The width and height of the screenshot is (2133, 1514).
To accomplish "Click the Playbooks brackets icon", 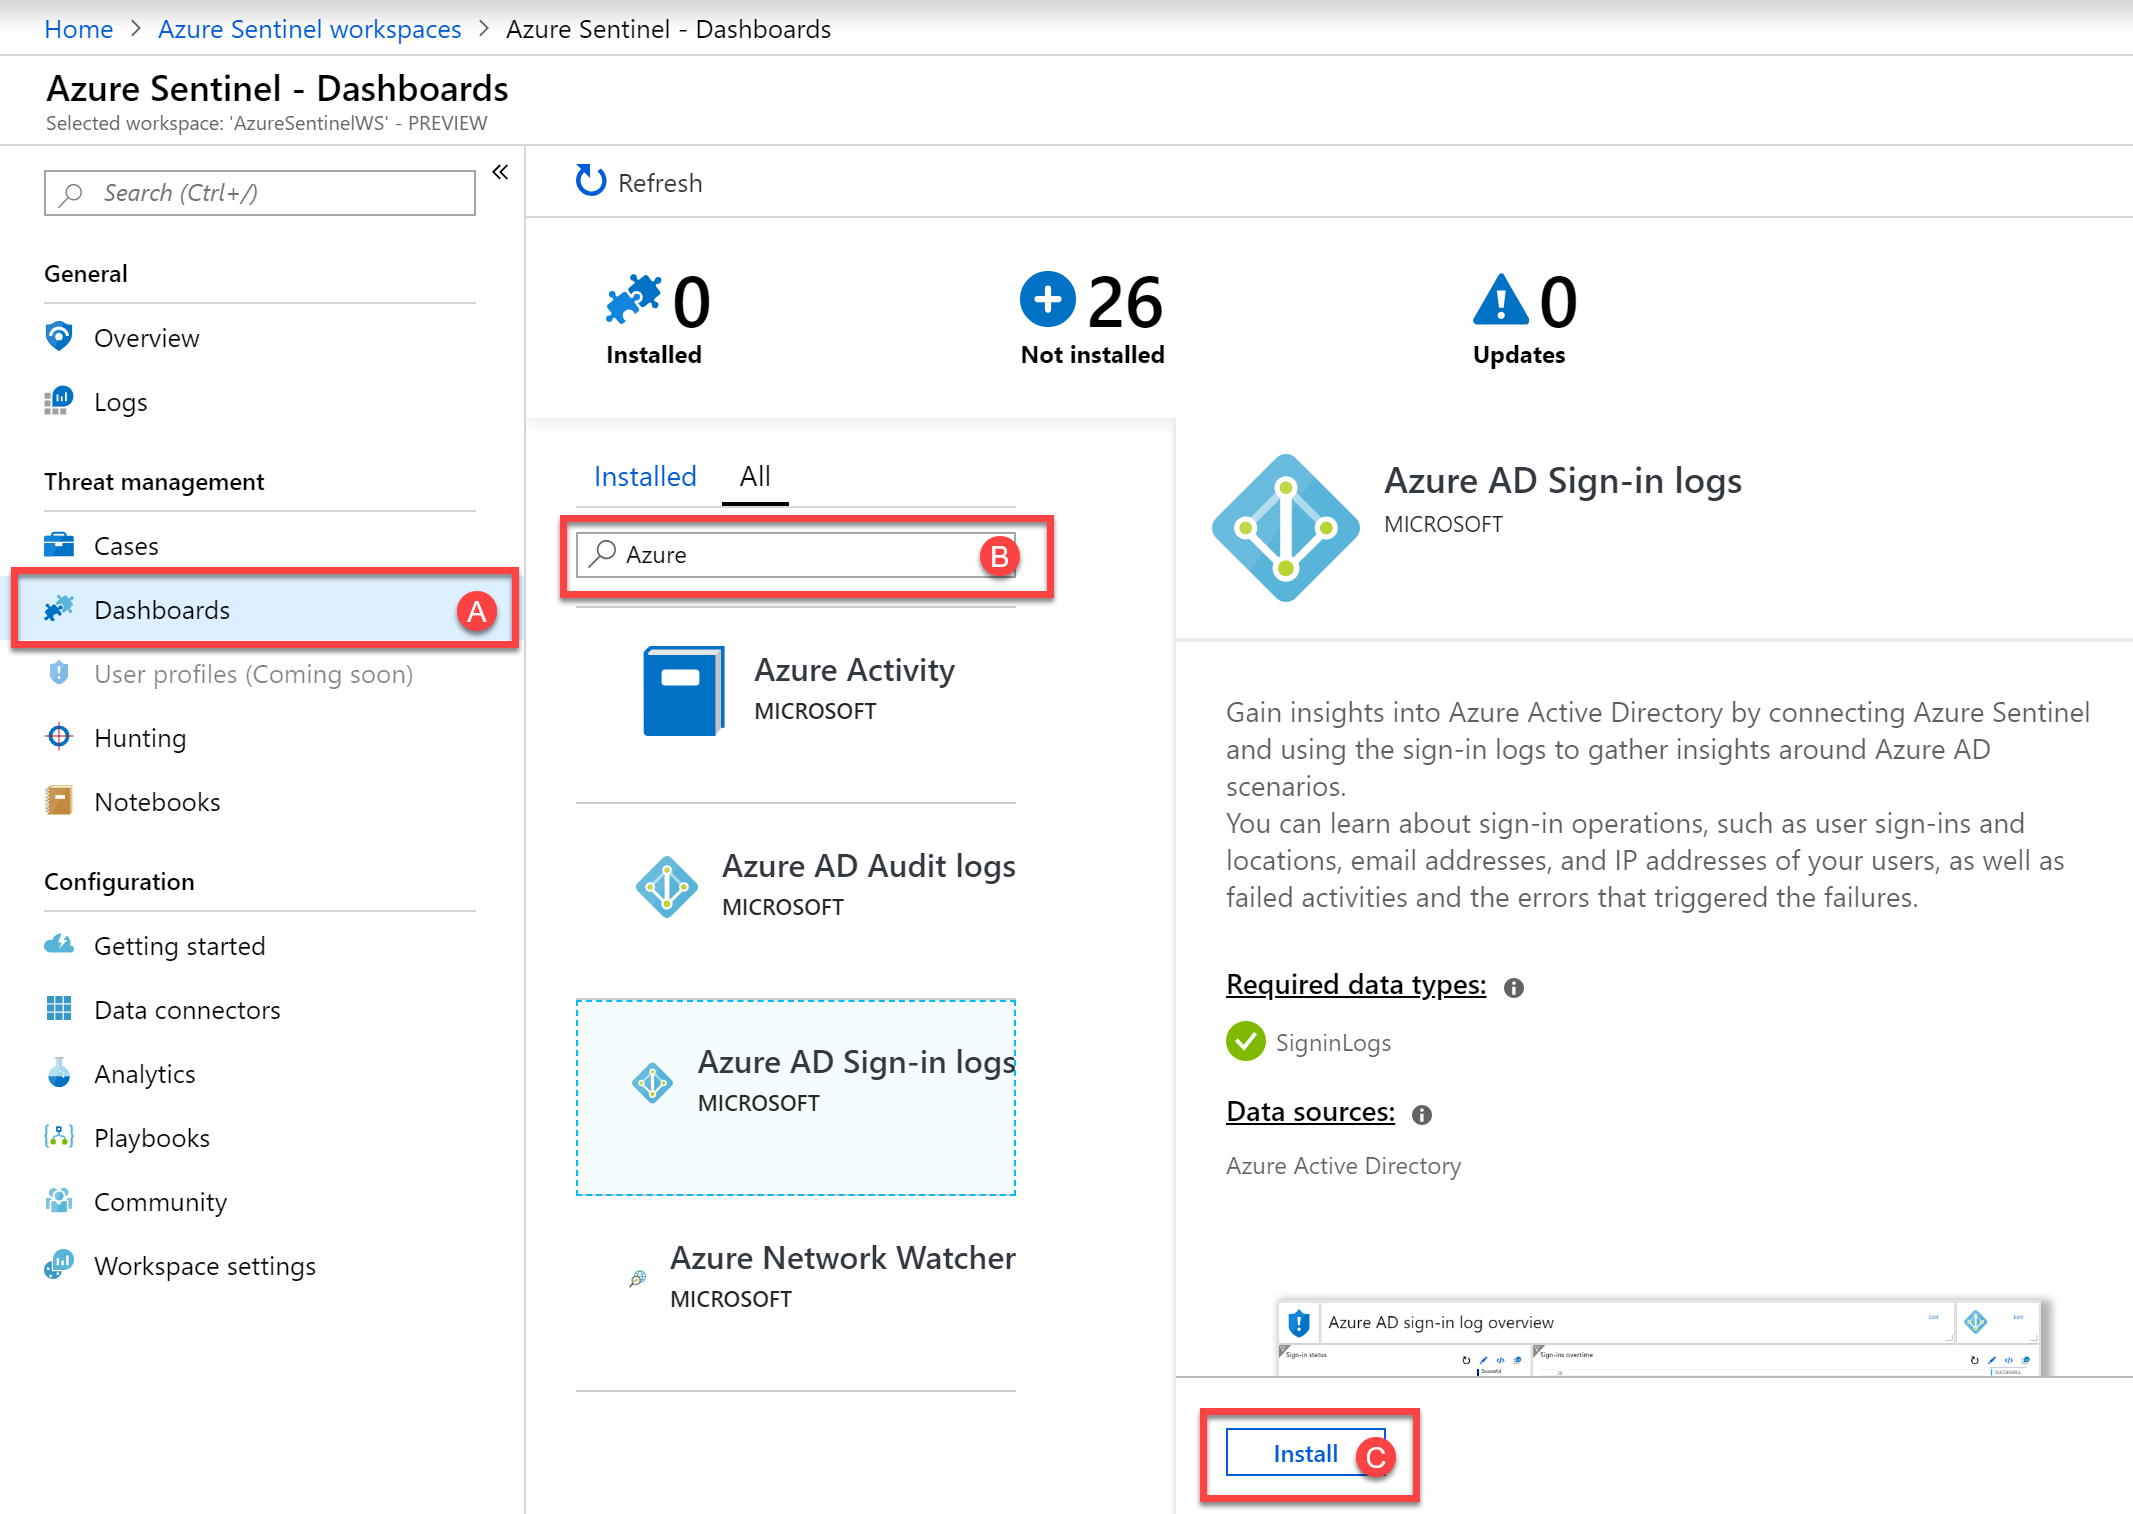I will tap(59, 1137).
